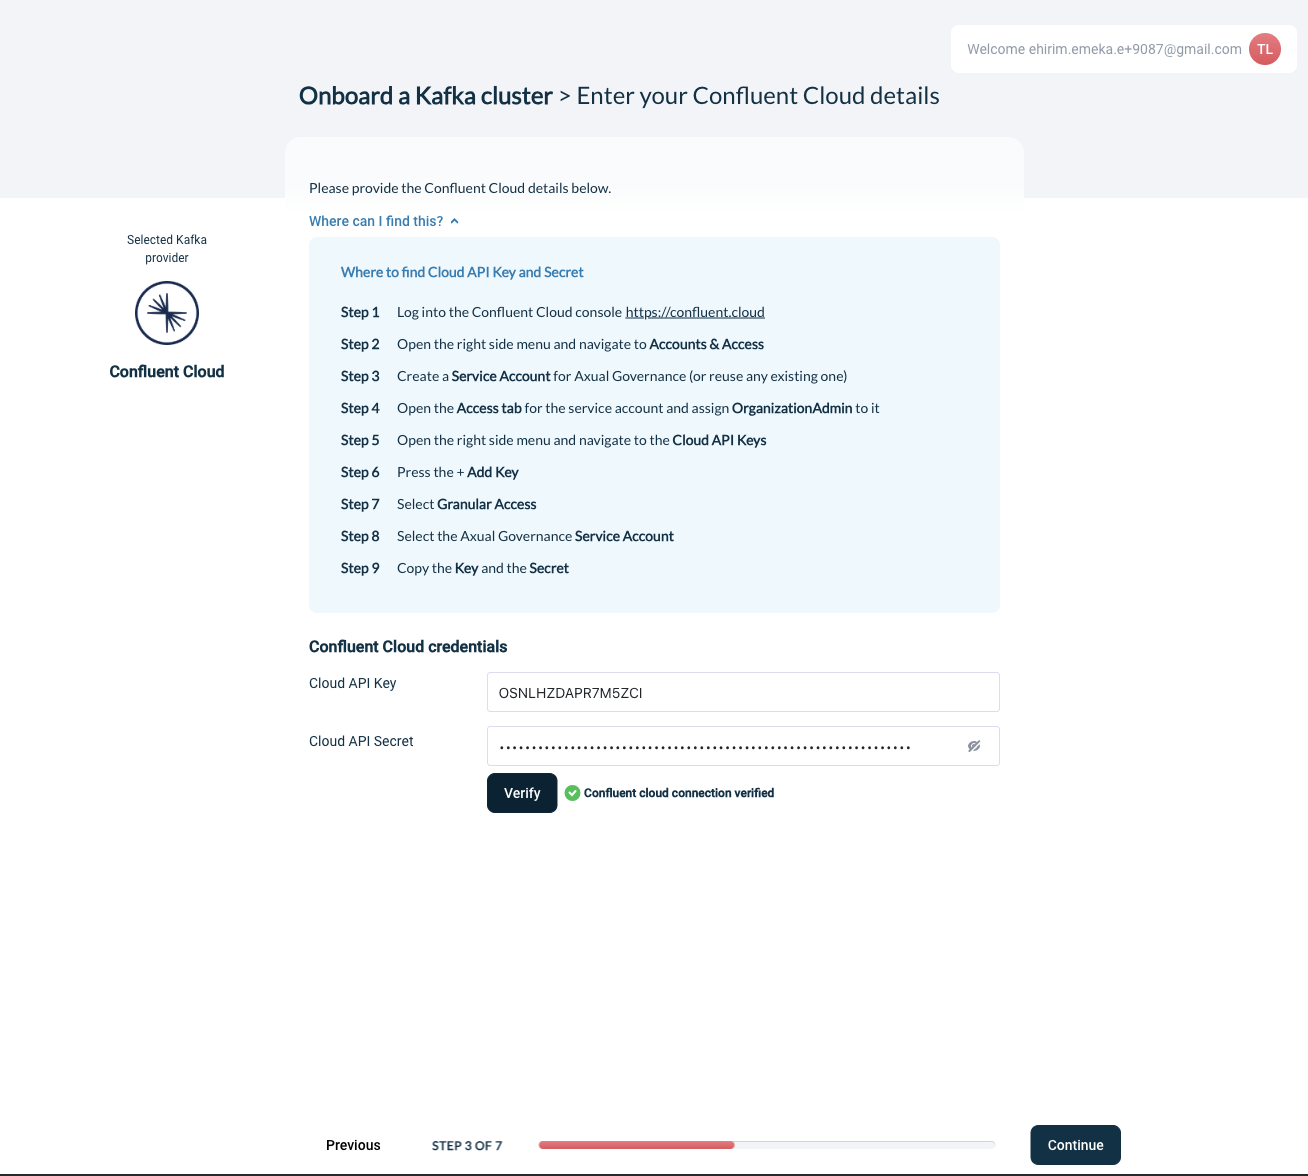Click the 'Cloud API Key' field label
Image resolution: width=1308 pixels, height=1176 pixels.
[353, 683]
